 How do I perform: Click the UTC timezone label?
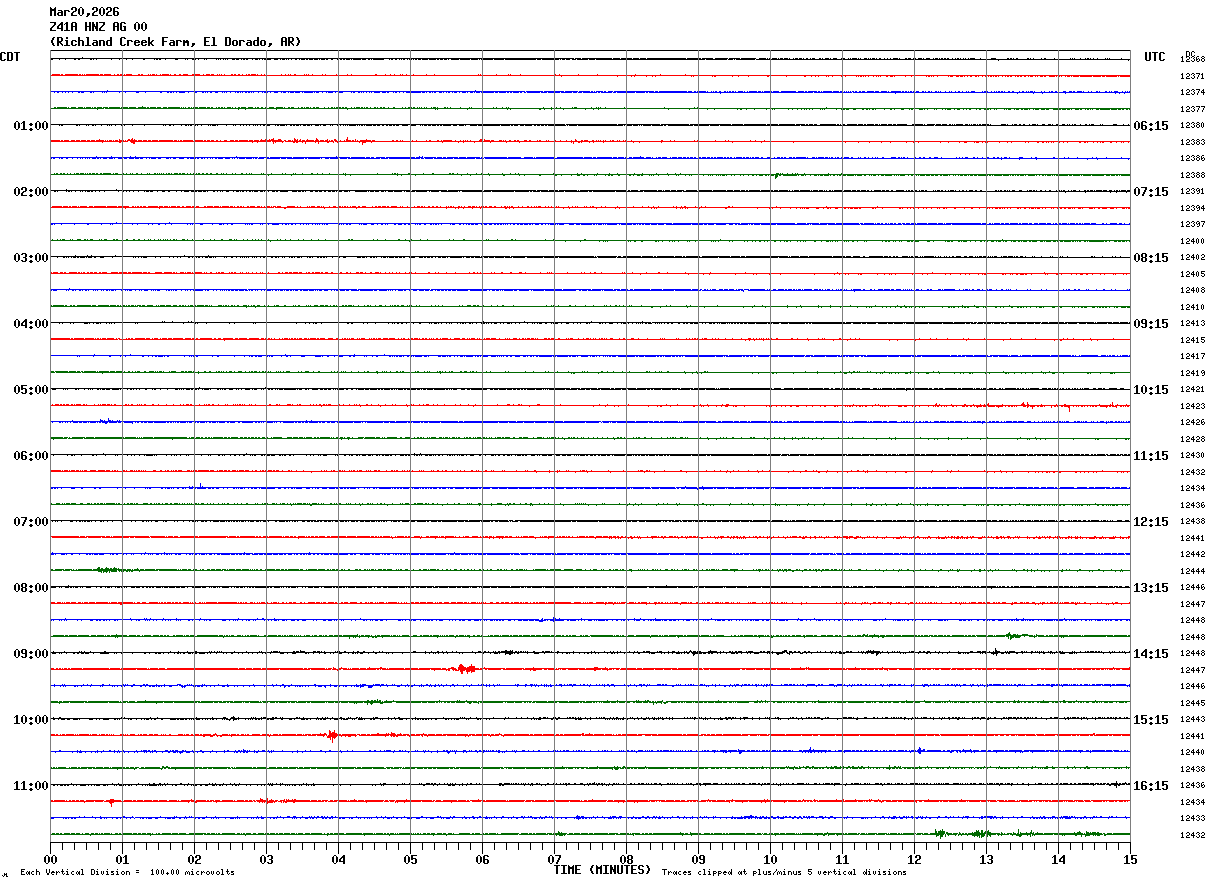point(1155,57)
